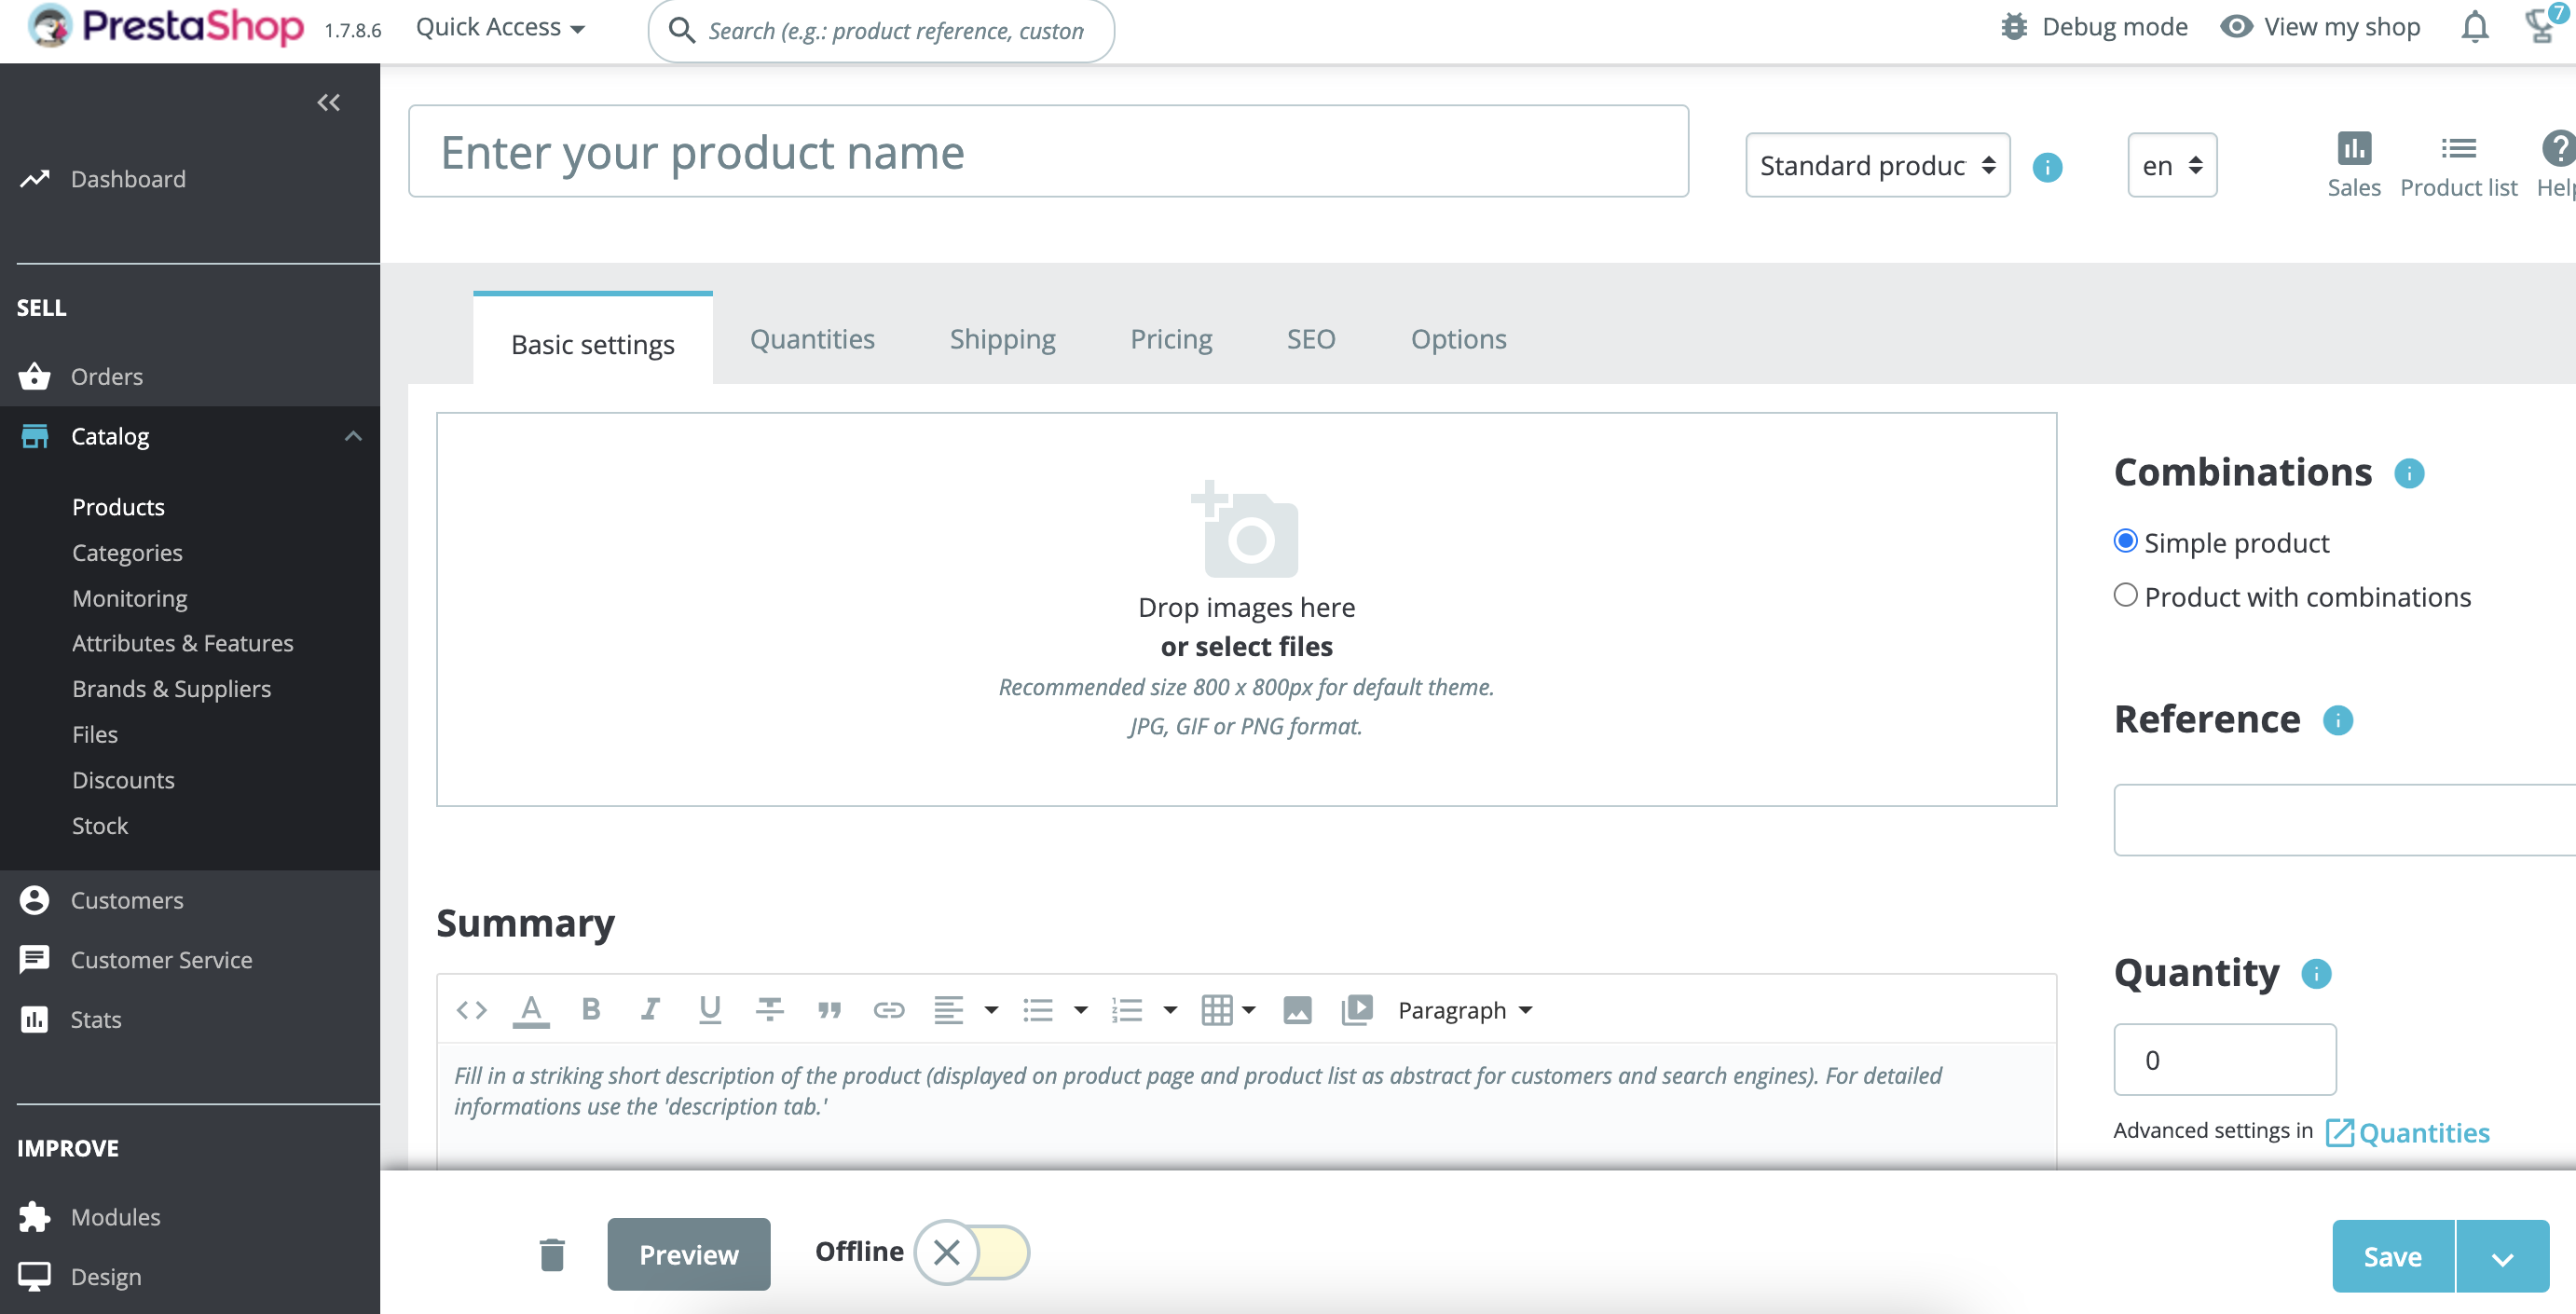Open the text color picker in the editor

(531, 1009)
